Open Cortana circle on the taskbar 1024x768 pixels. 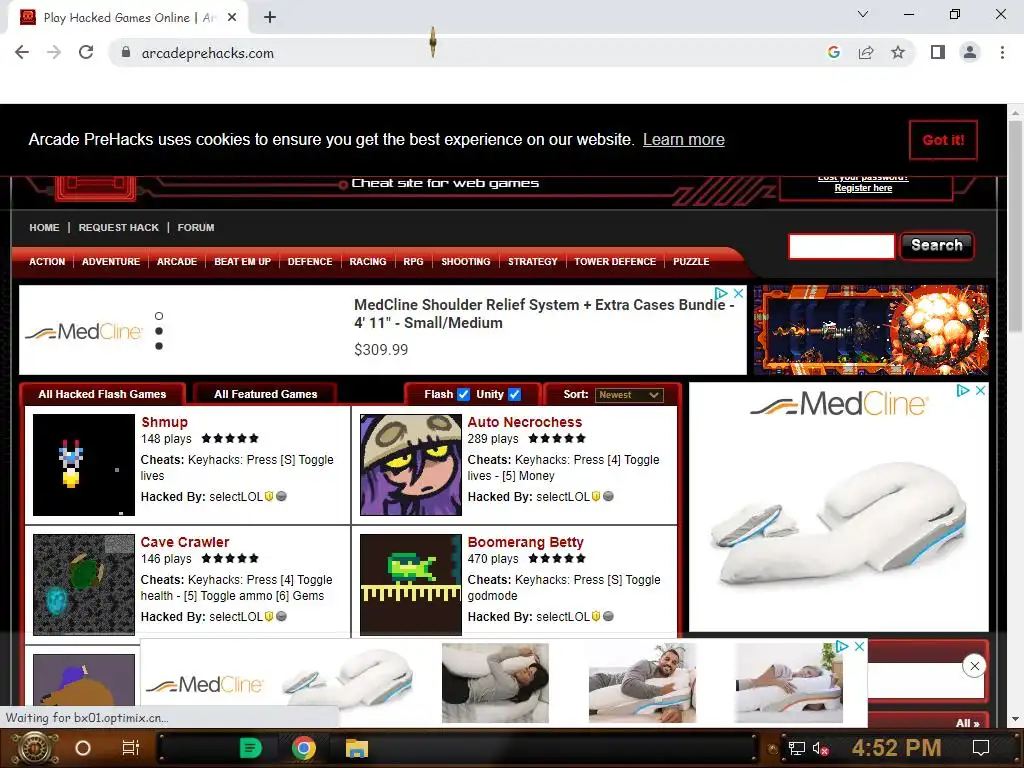click(x=83, y=748)
